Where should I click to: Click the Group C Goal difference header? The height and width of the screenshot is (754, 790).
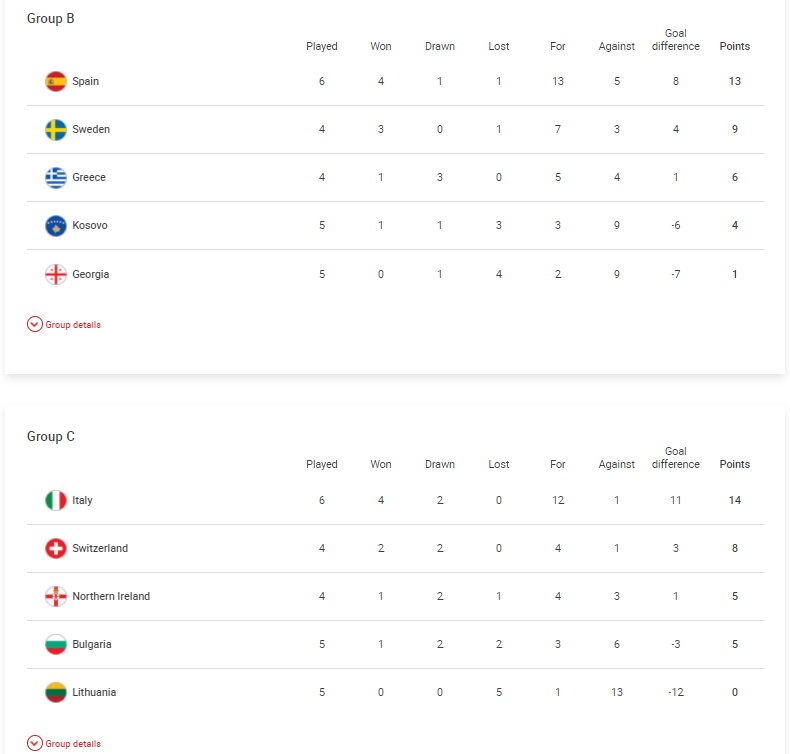pyautogui.click(x=675, y=457)
